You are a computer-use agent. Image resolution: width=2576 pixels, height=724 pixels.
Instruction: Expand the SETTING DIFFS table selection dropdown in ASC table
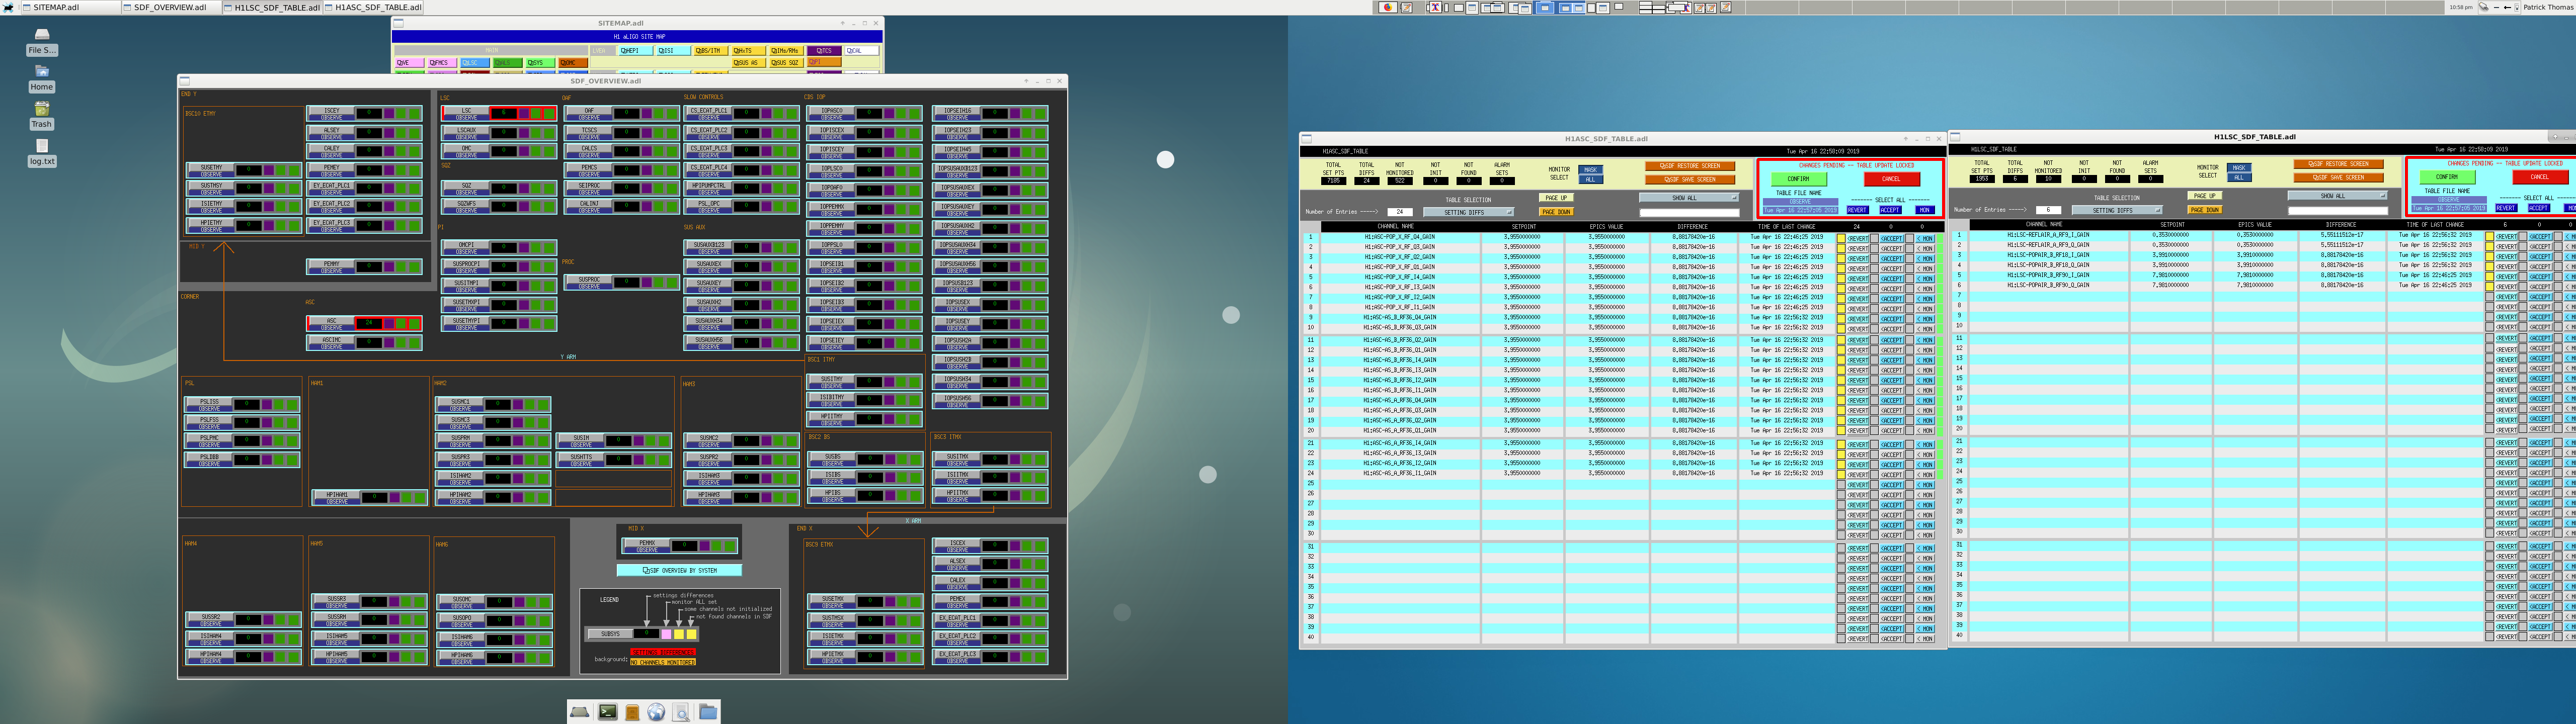[1469, 212]
